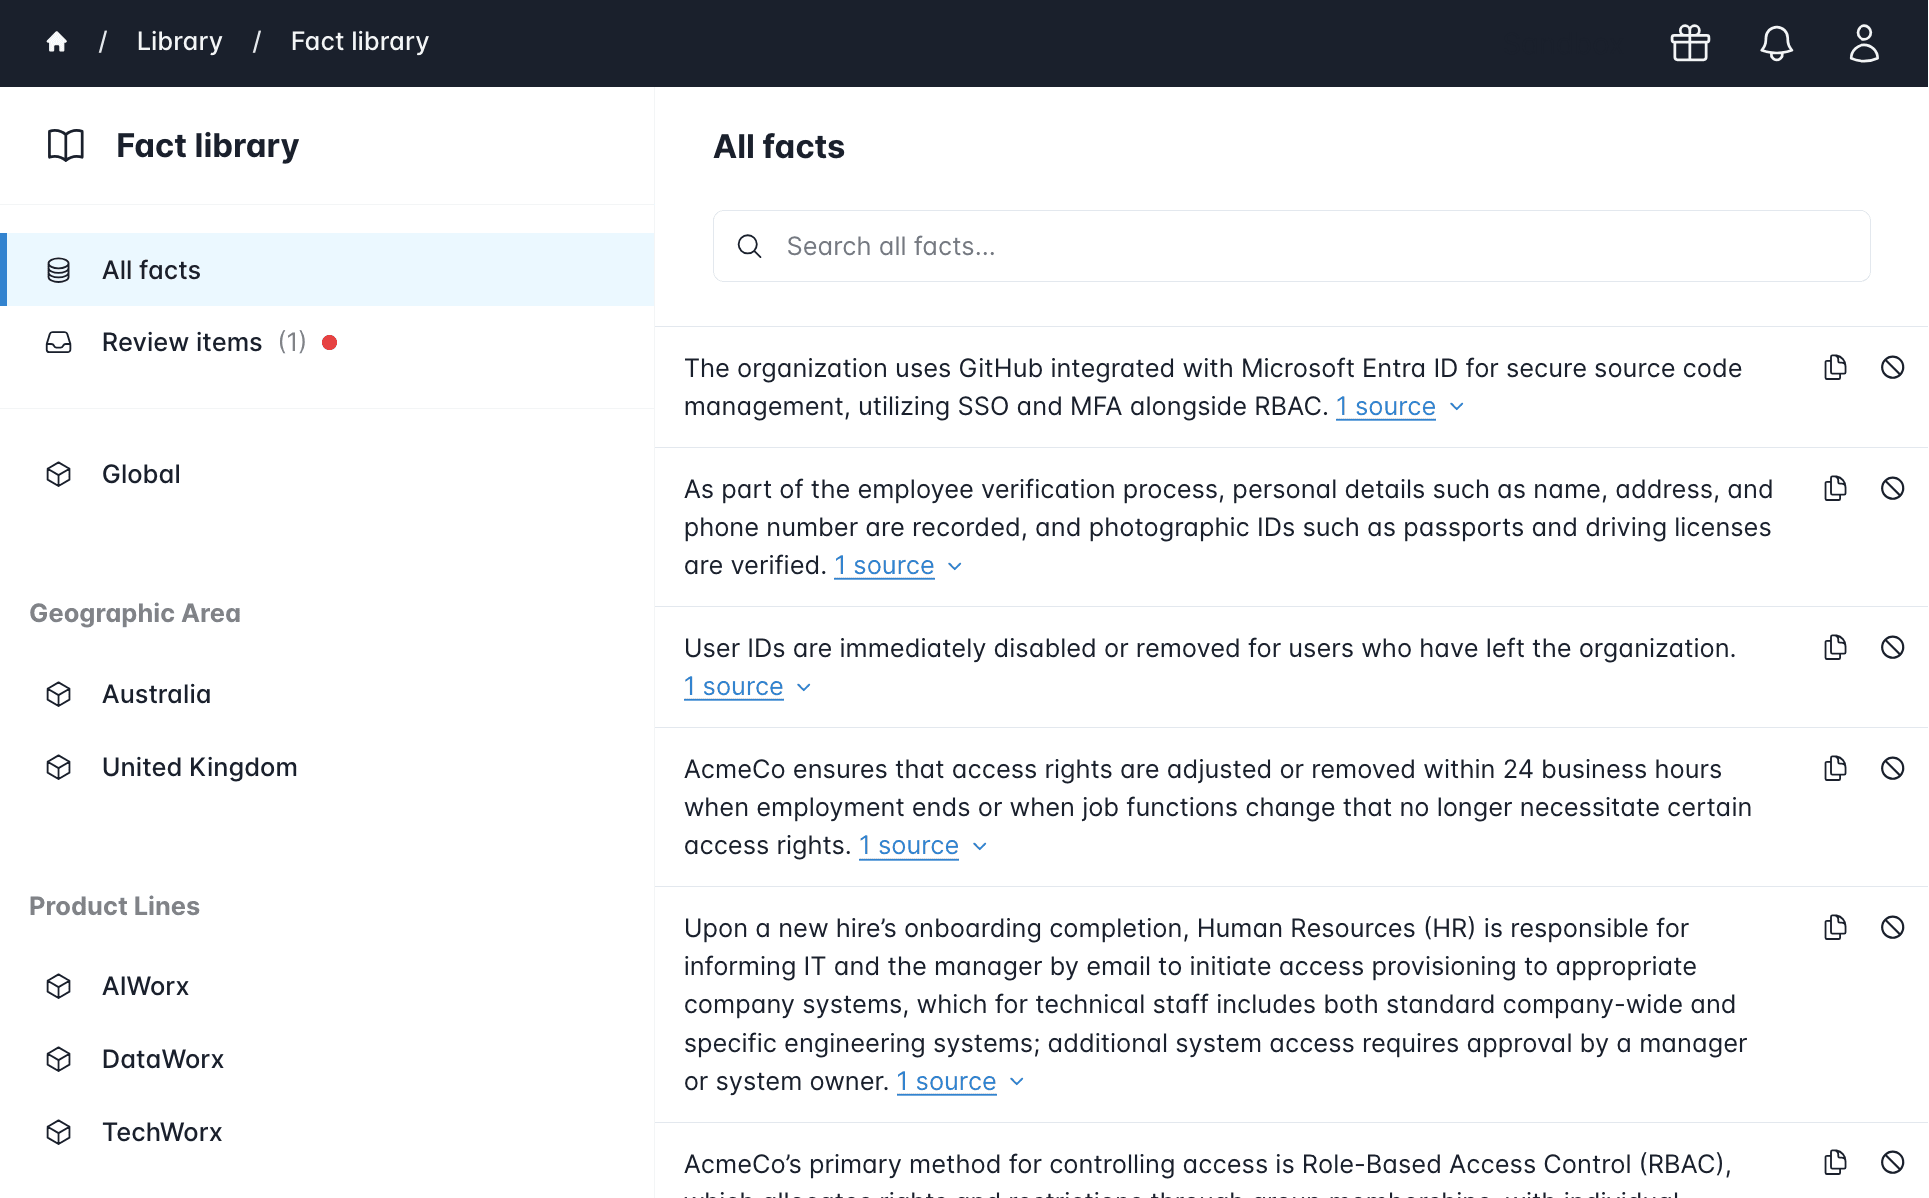Copy the User IDs disabled fact
This screenshot has width=1929, height=1198.
(x=1835, y=648)
